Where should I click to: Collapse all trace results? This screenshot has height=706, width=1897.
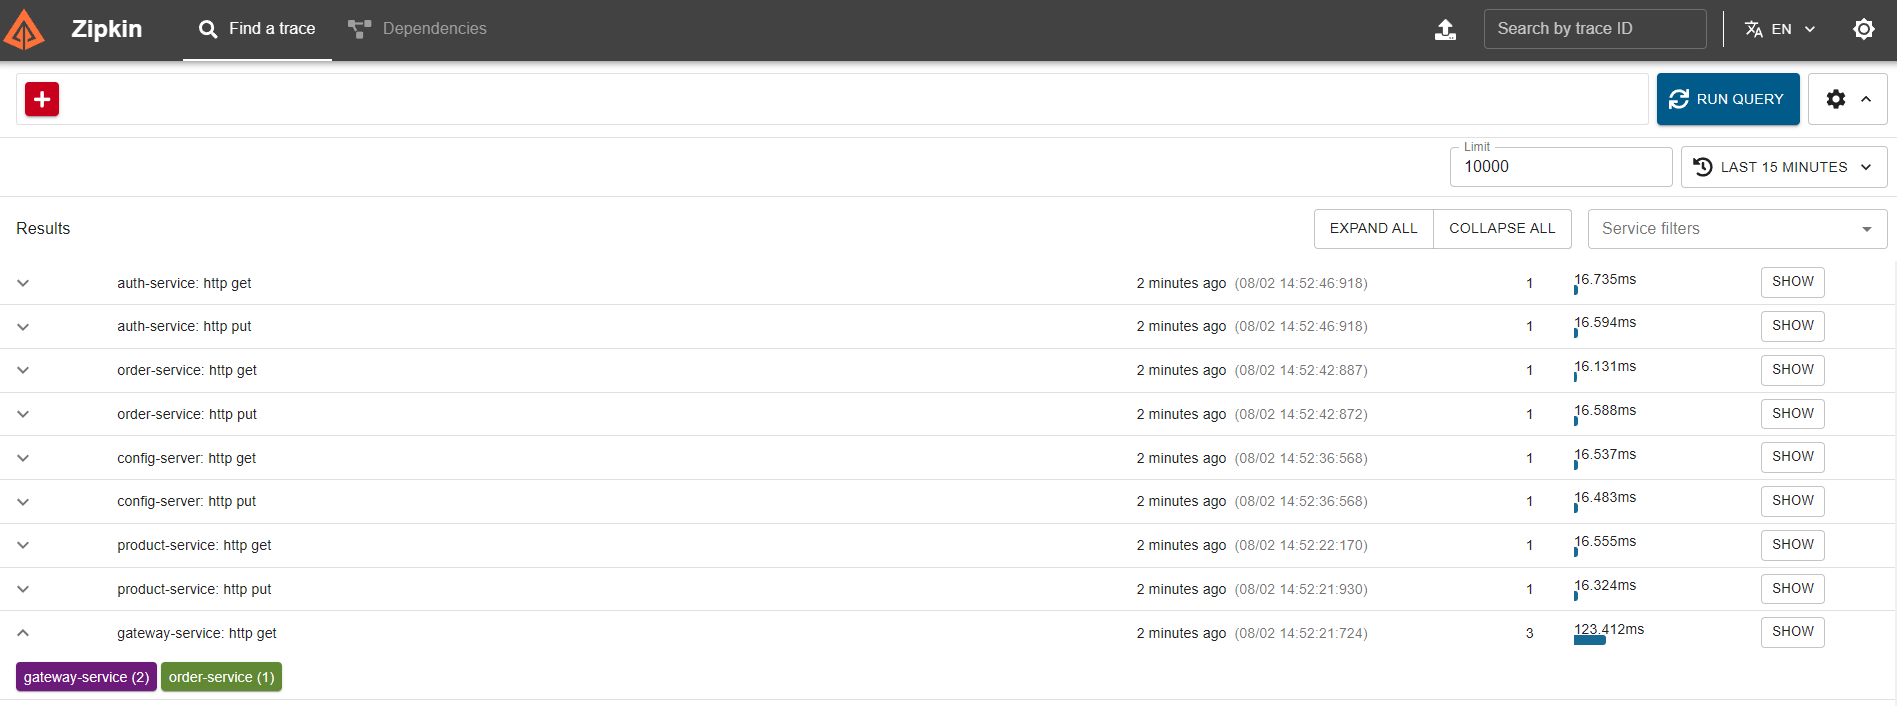click(x=1502, y=229)
